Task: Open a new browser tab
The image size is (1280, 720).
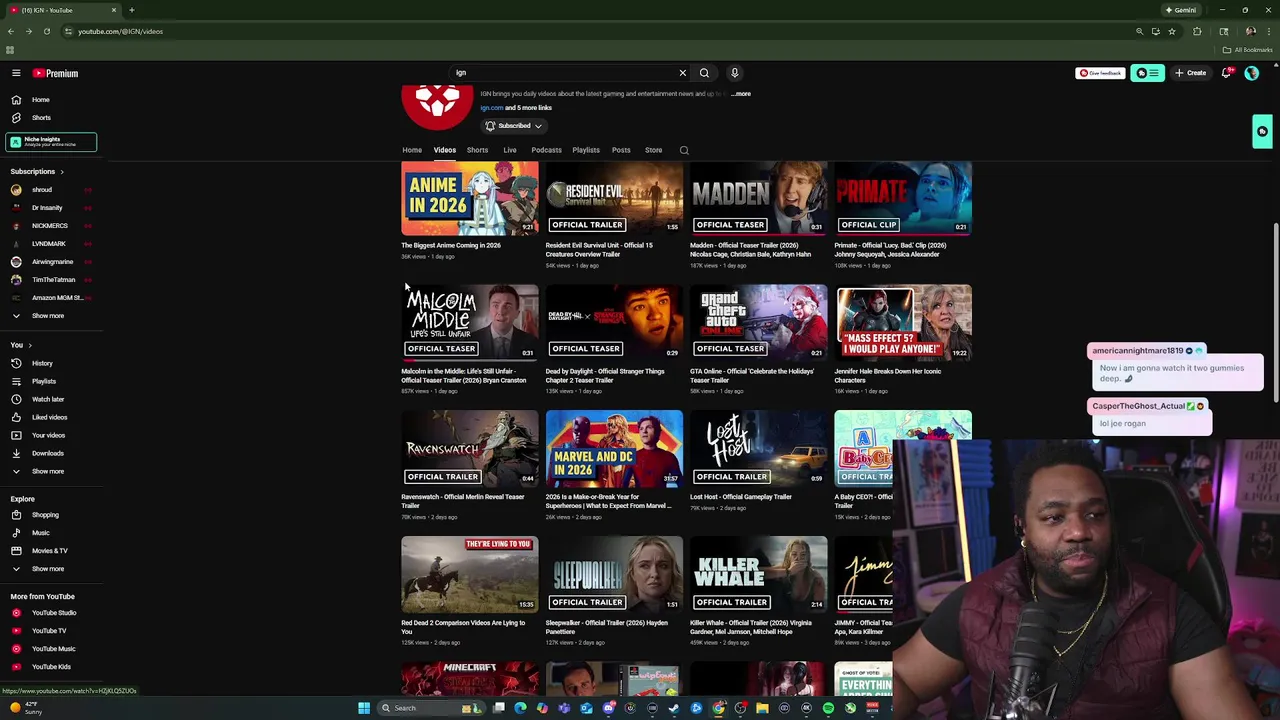Action: click(x=131, y=10)
